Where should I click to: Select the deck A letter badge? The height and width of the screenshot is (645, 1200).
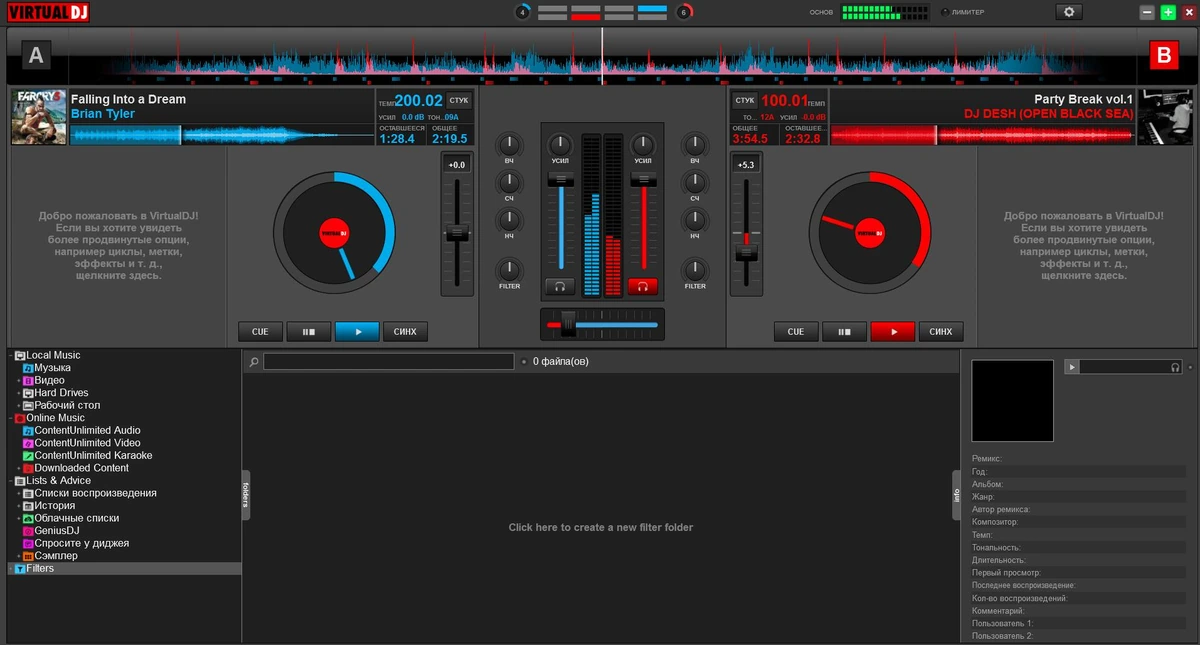[x=37, y=55]
